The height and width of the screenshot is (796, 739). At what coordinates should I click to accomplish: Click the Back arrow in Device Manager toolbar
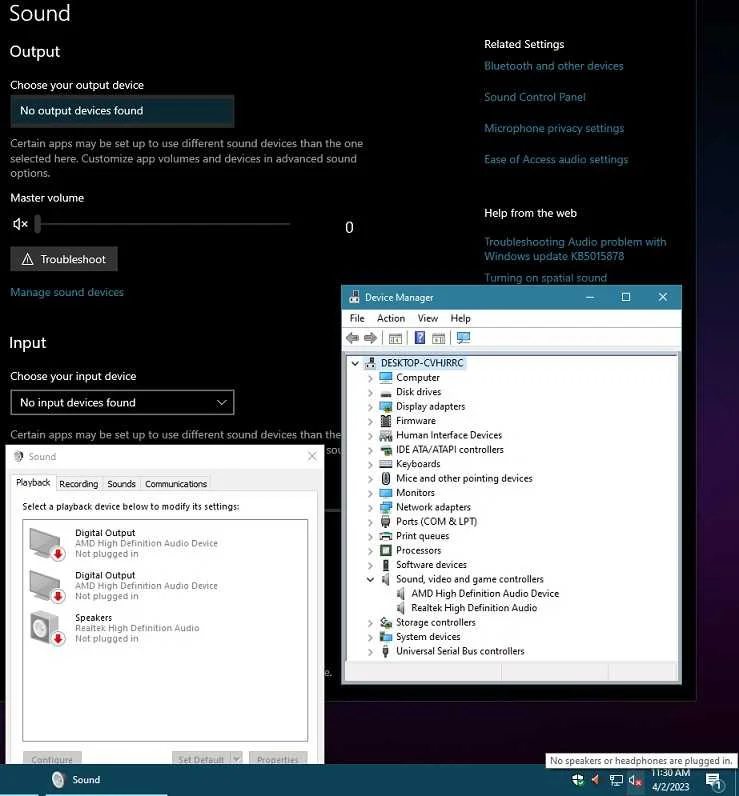[x=352, y=338]
